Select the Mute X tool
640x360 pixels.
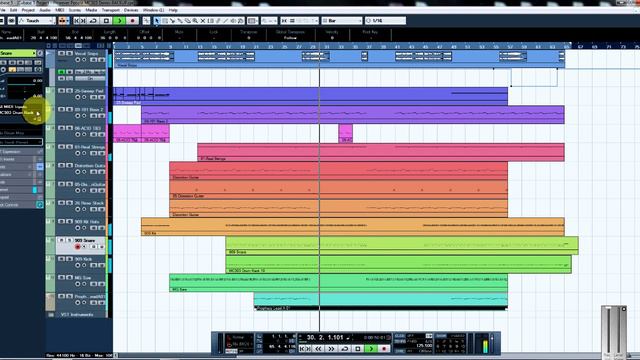203,20
